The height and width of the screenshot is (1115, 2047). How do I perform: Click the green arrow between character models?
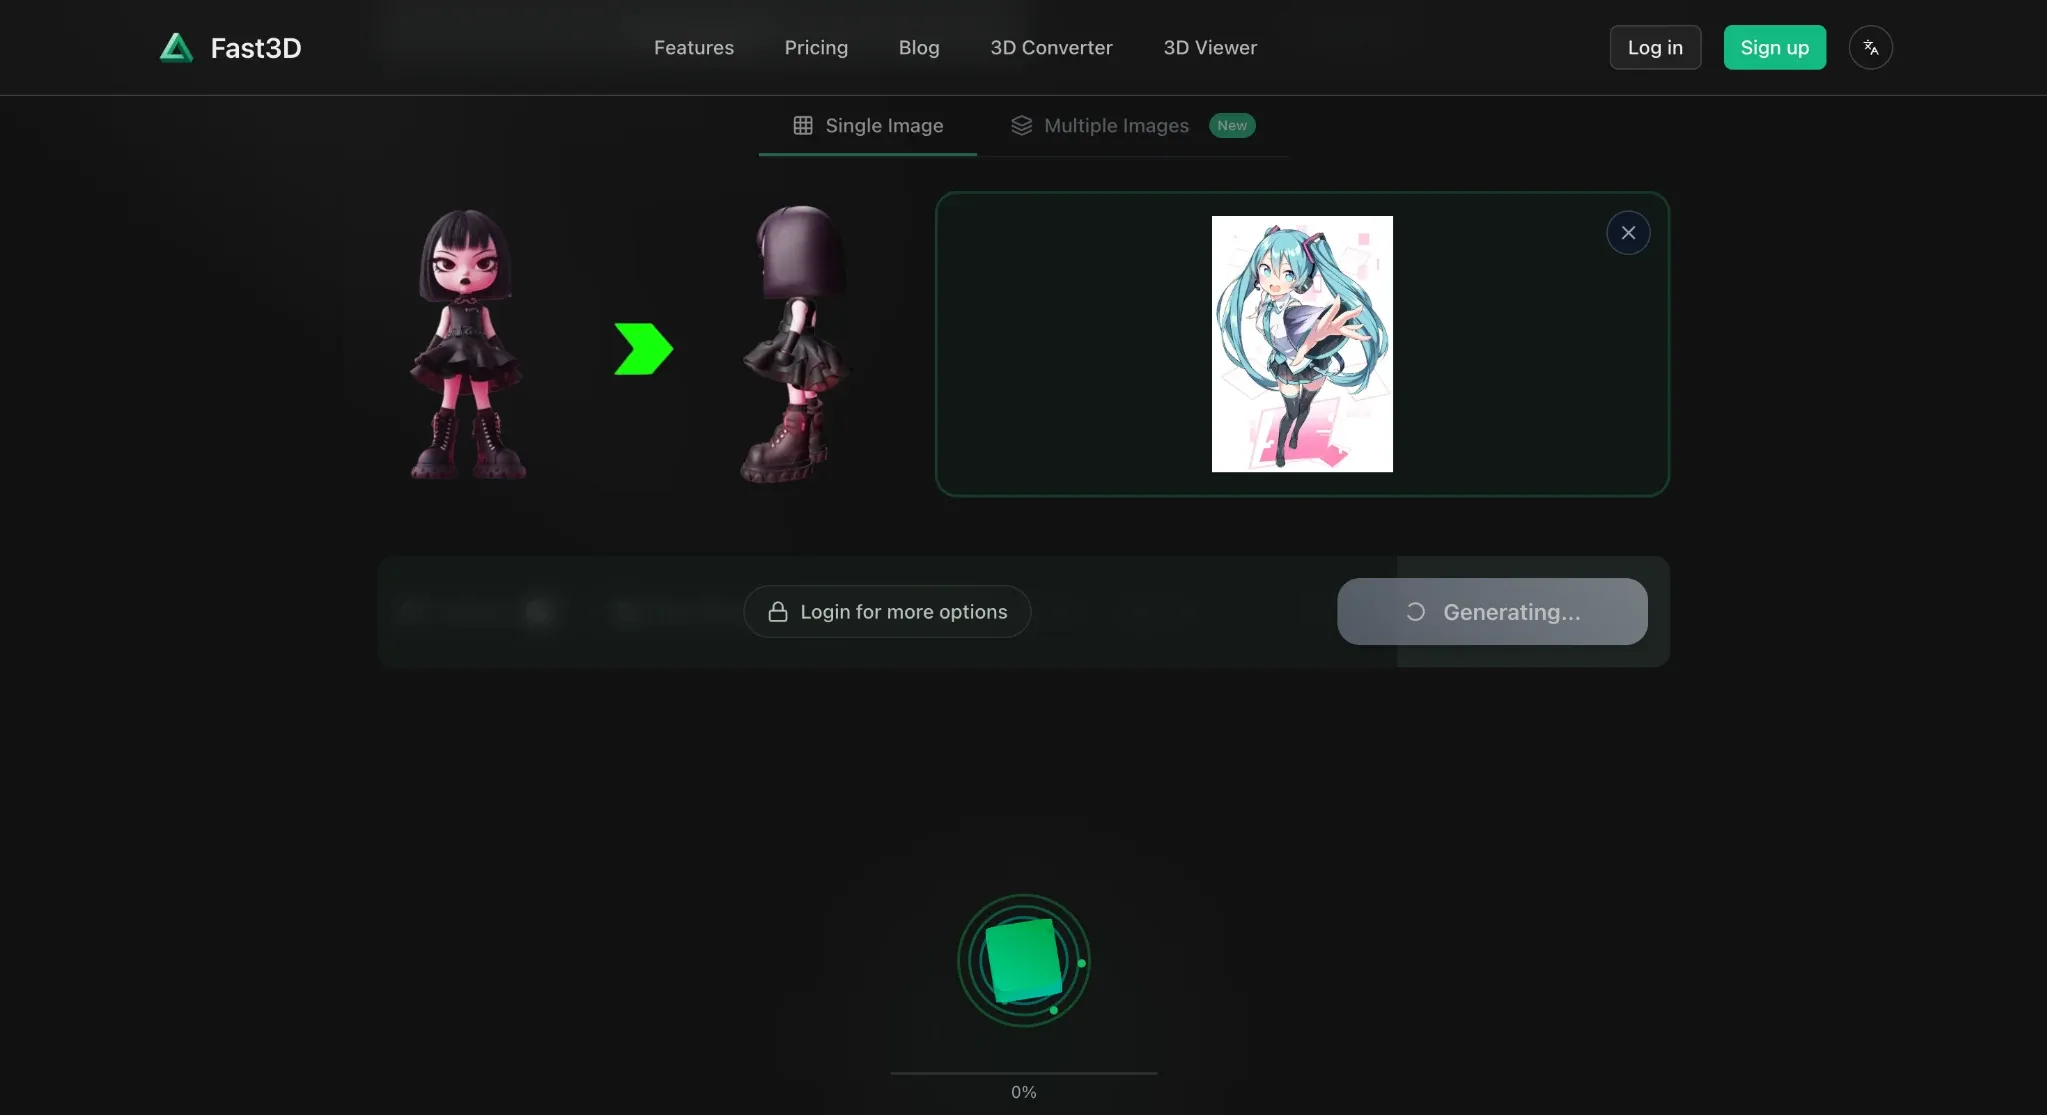click(643, 349)
